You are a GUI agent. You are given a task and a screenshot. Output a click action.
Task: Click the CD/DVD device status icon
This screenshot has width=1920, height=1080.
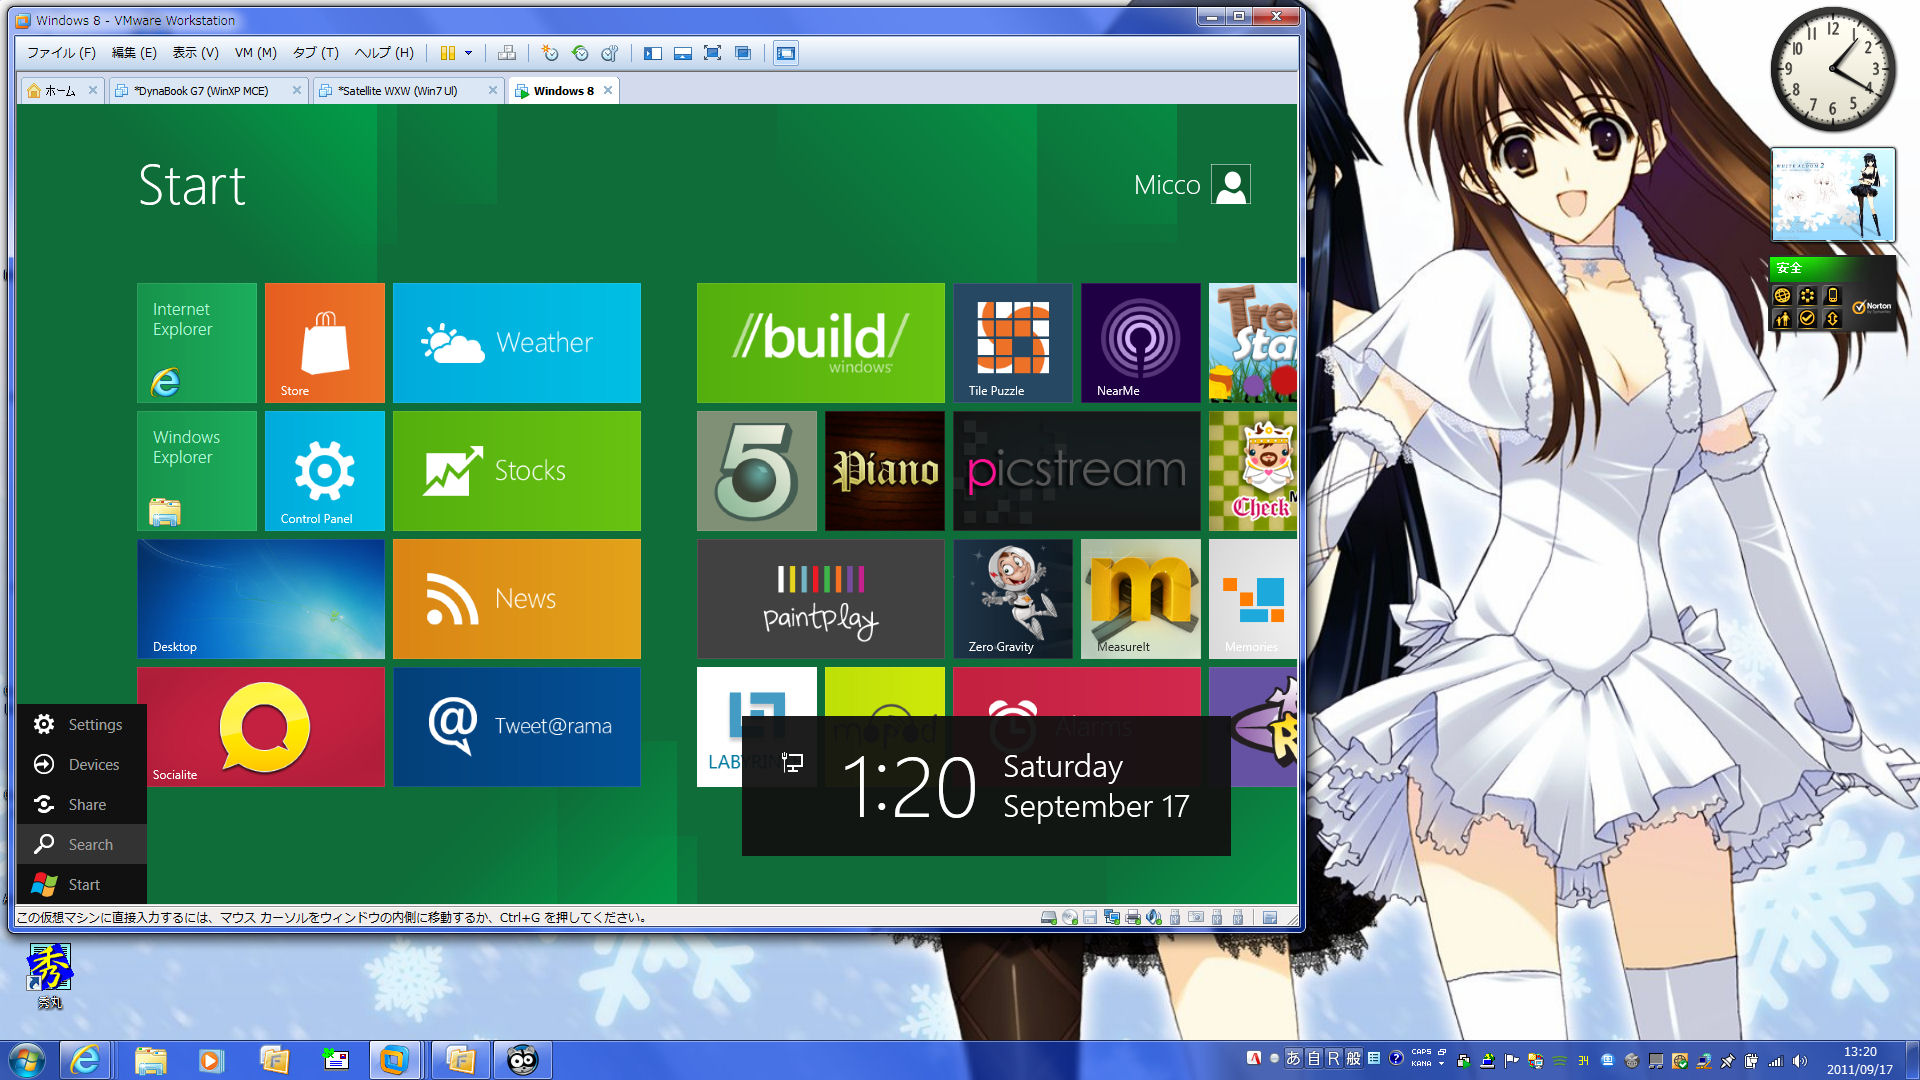(x=1070, y=917)
